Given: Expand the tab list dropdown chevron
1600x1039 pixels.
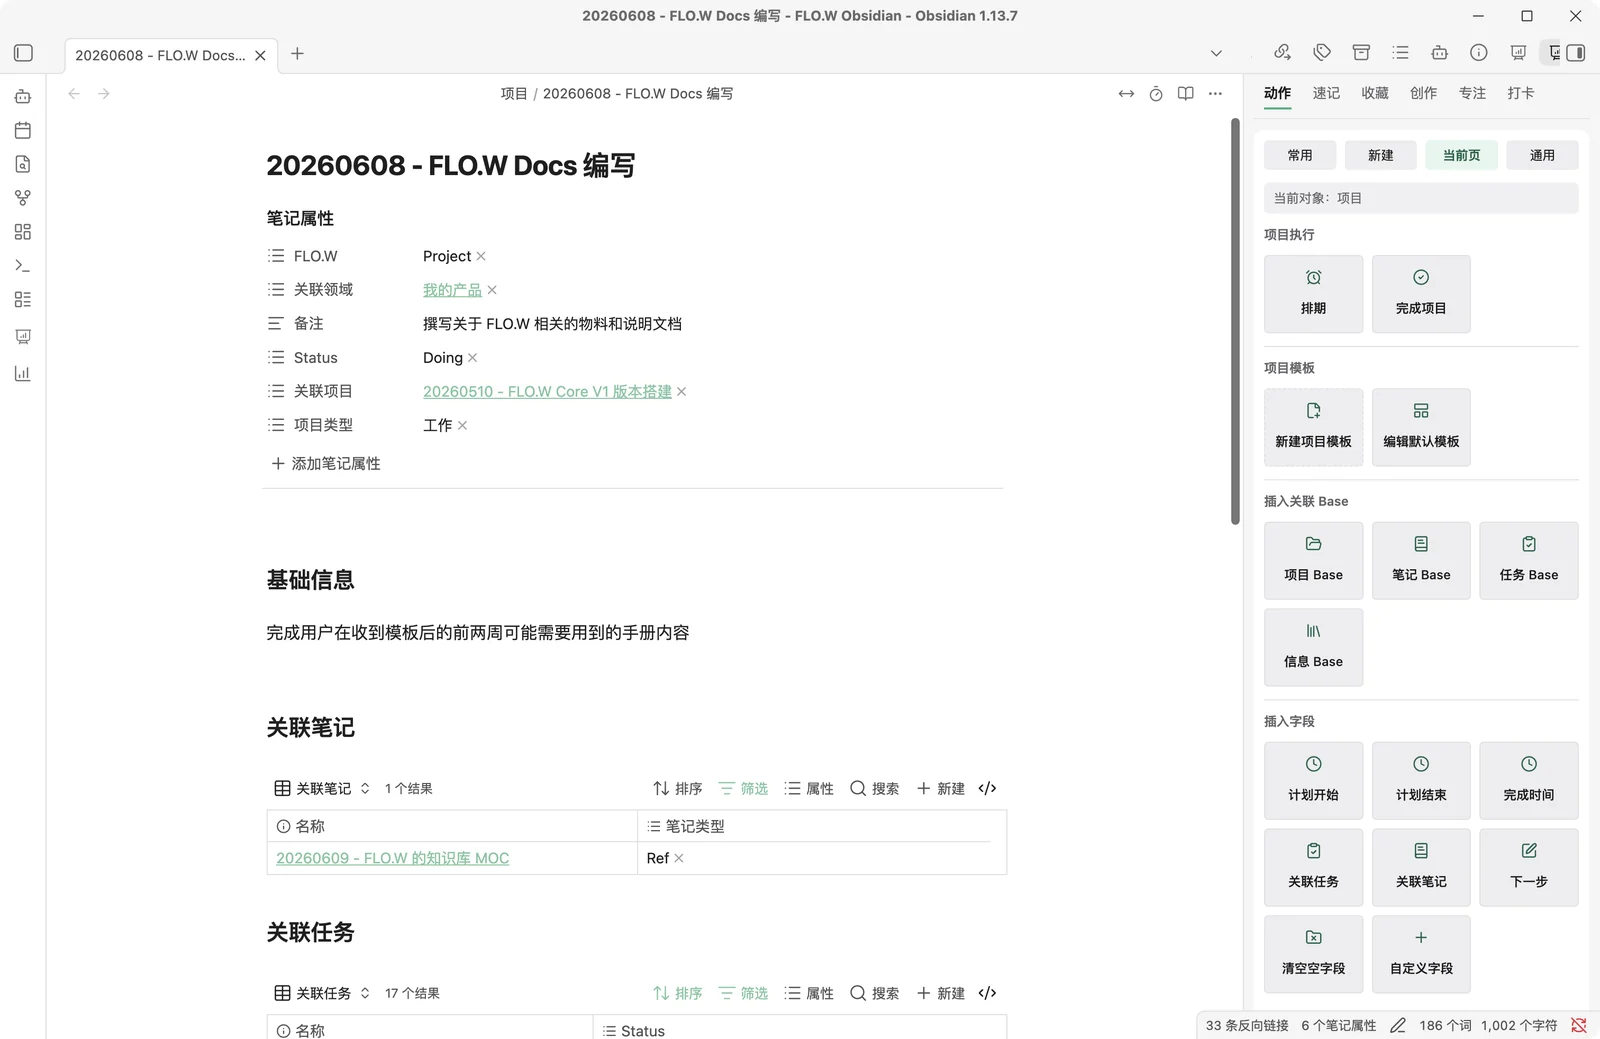Looking at the screenshot, I should (x=1216, y=54).
